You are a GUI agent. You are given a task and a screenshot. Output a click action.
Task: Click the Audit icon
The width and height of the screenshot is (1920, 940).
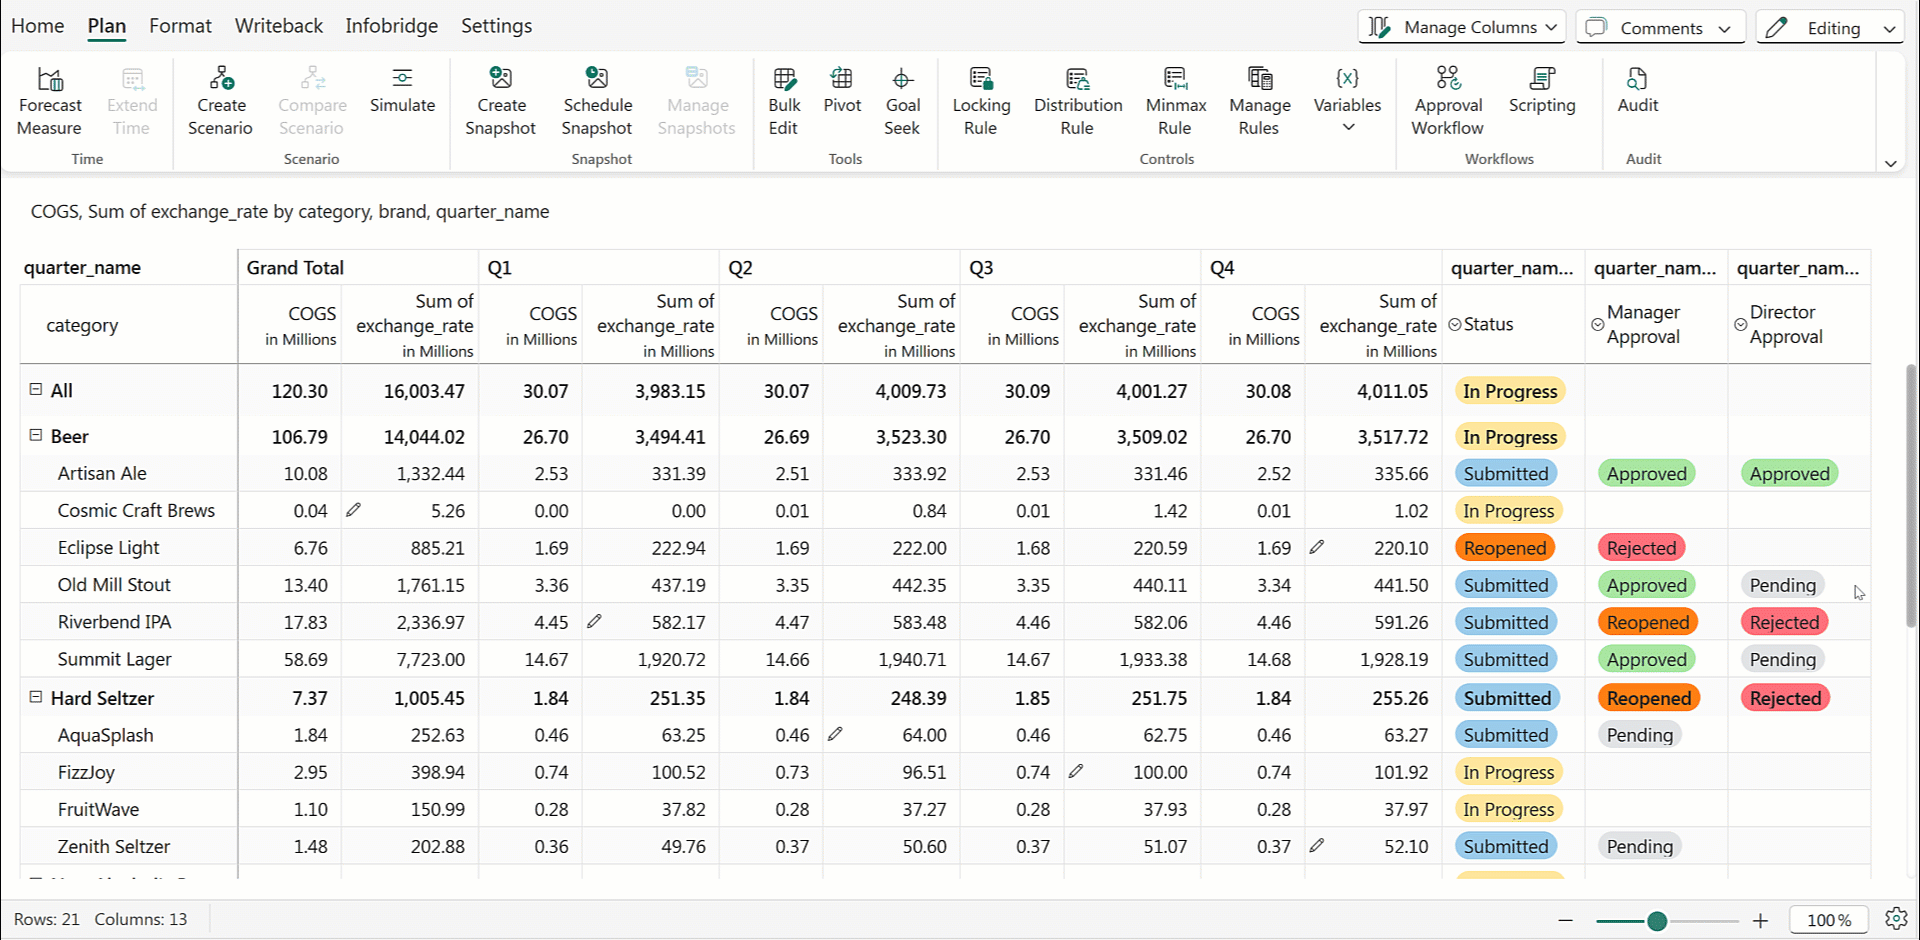1637,79
